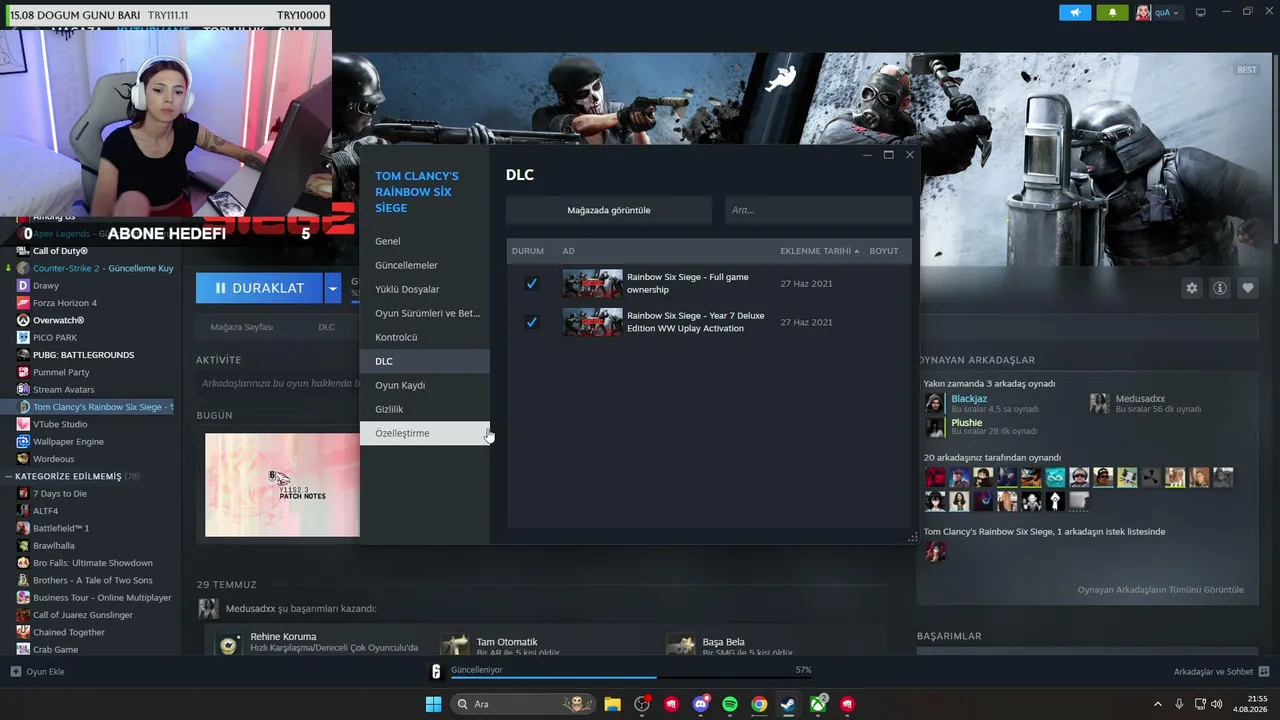Open the Genel settings tab
Image resolution: width=1280 pixels, height=720 pixels.
click(x=425, y=241)
